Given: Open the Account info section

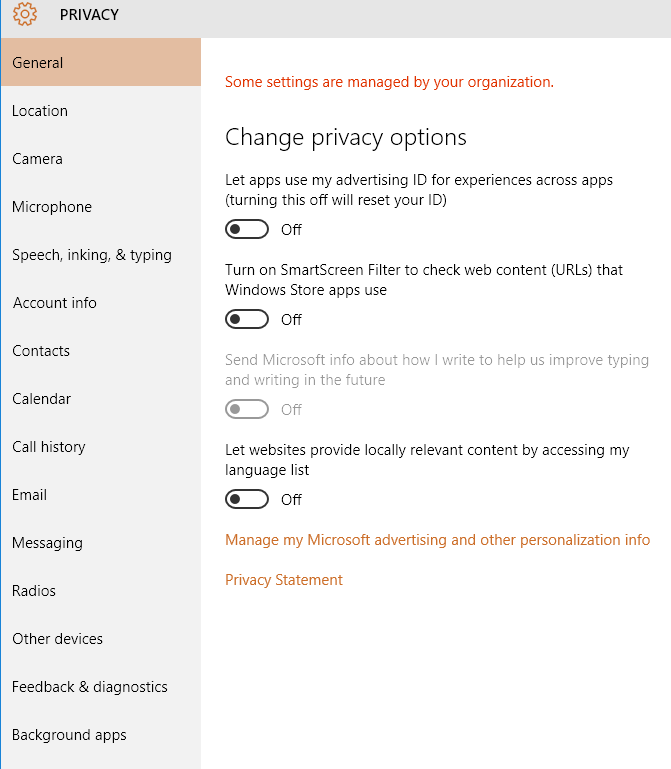Looking at the screenshot, I should click(x=55, y=303).
